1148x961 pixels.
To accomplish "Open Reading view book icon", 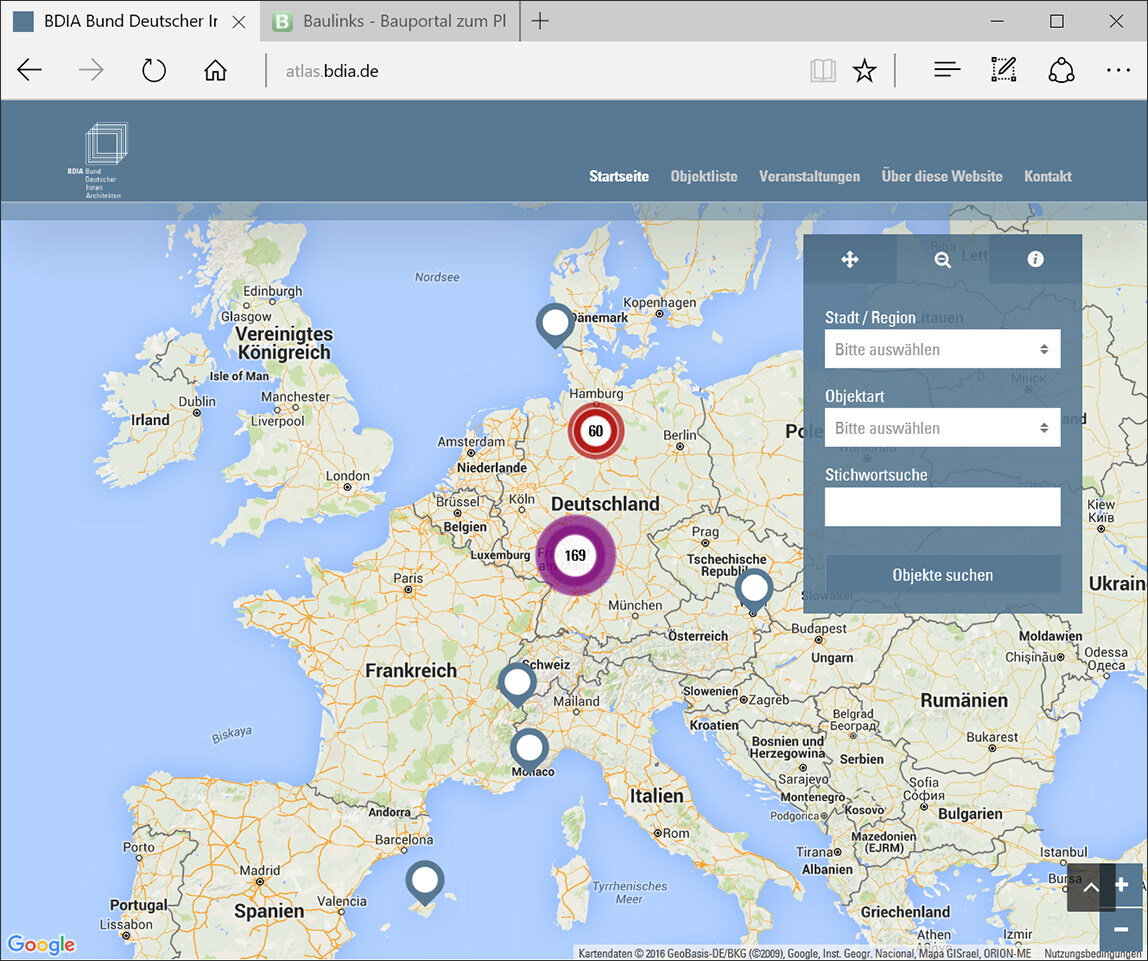I will 823,71.
